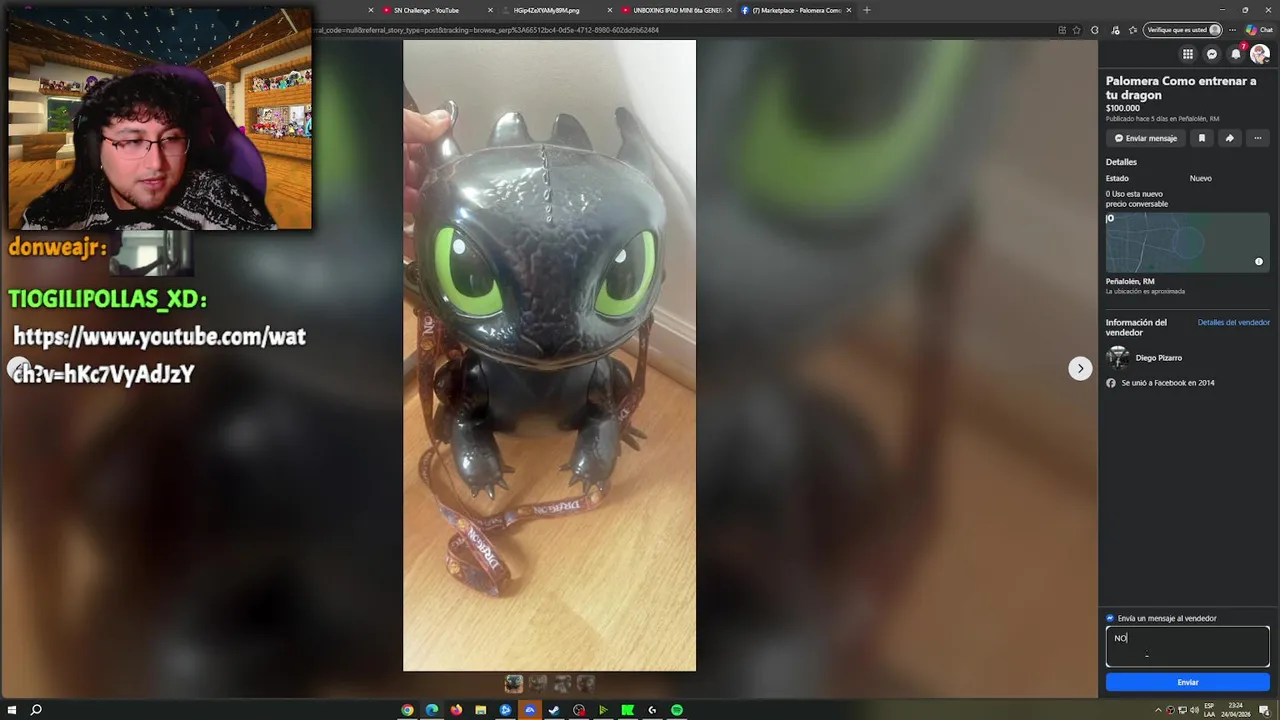Open Microsoft Edge from the taskbar

[432, 710]
